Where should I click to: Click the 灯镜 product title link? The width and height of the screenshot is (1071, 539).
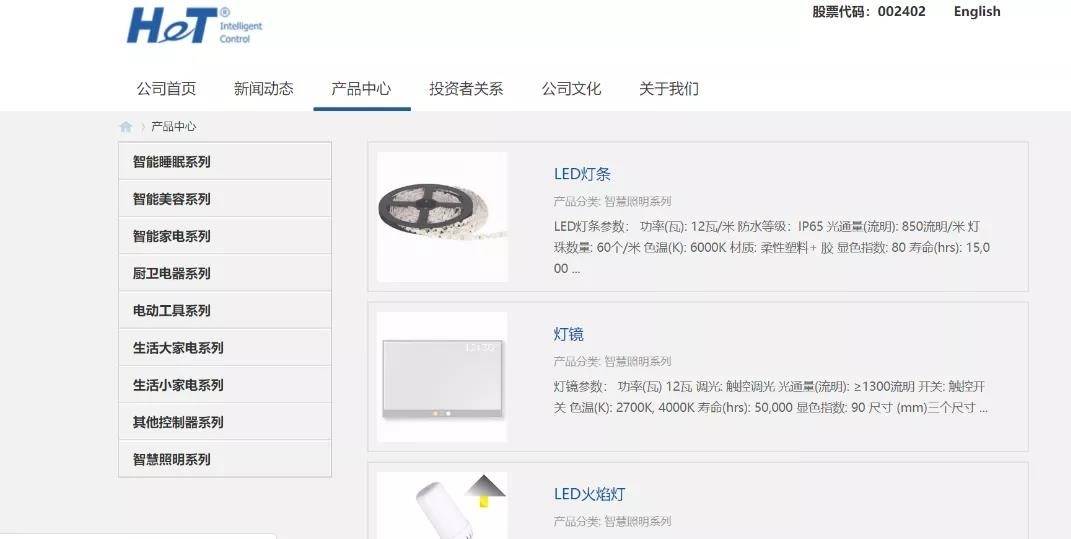pyautogui.click(x=568, y=334)
